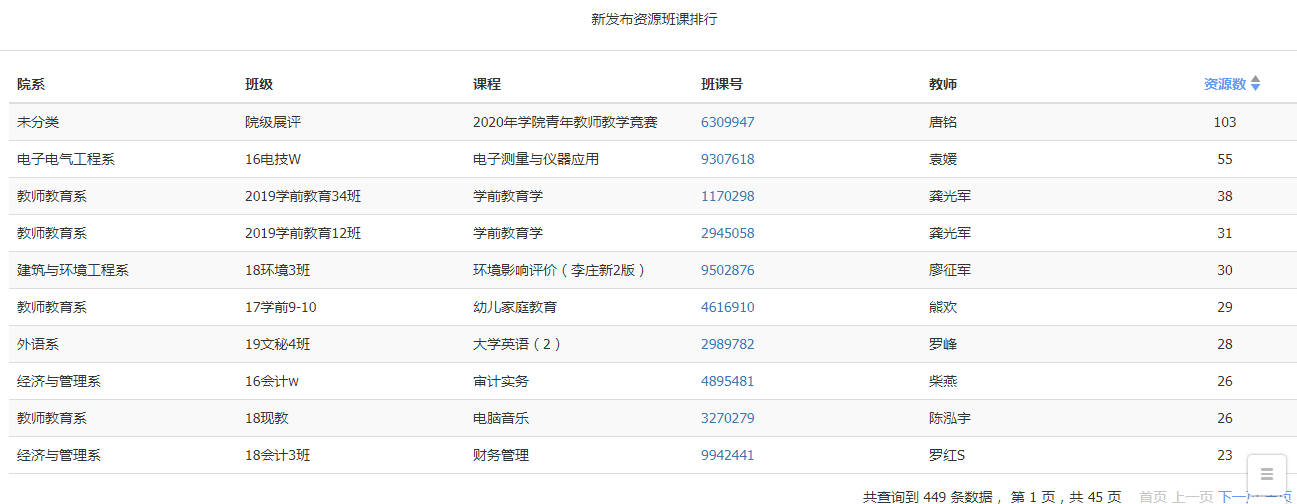
Task: Open class-course number 9307618
Action: click(x=728, y=159)
